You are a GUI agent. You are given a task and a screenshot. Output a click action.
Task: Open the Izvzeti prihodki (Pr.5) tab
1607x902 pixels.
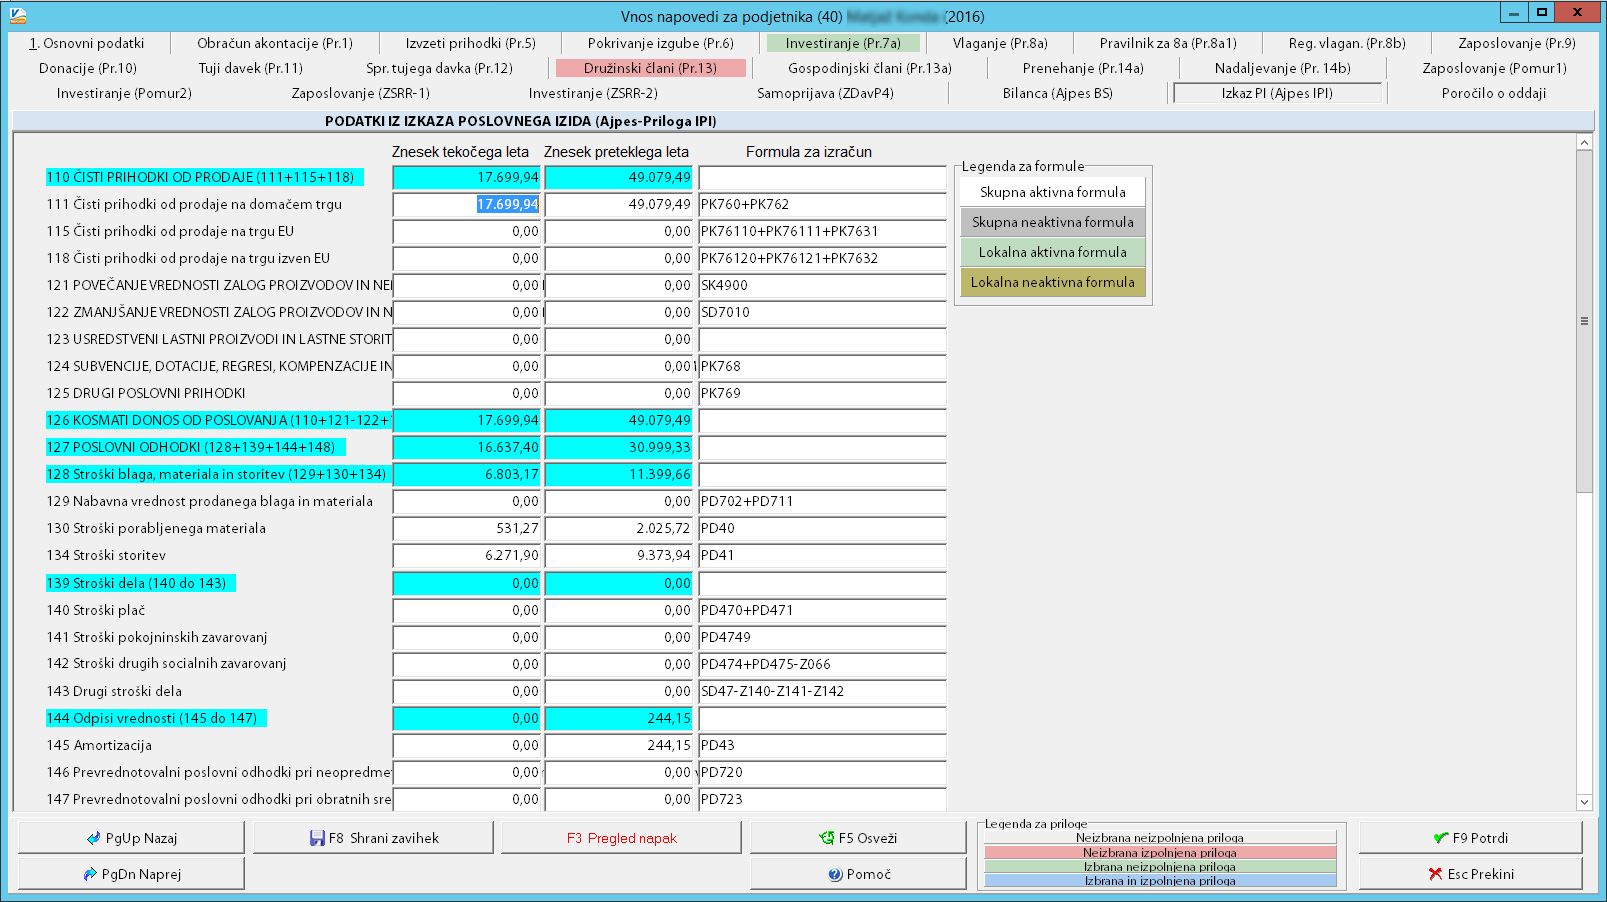pyautogui.click(x=471, y=43)
